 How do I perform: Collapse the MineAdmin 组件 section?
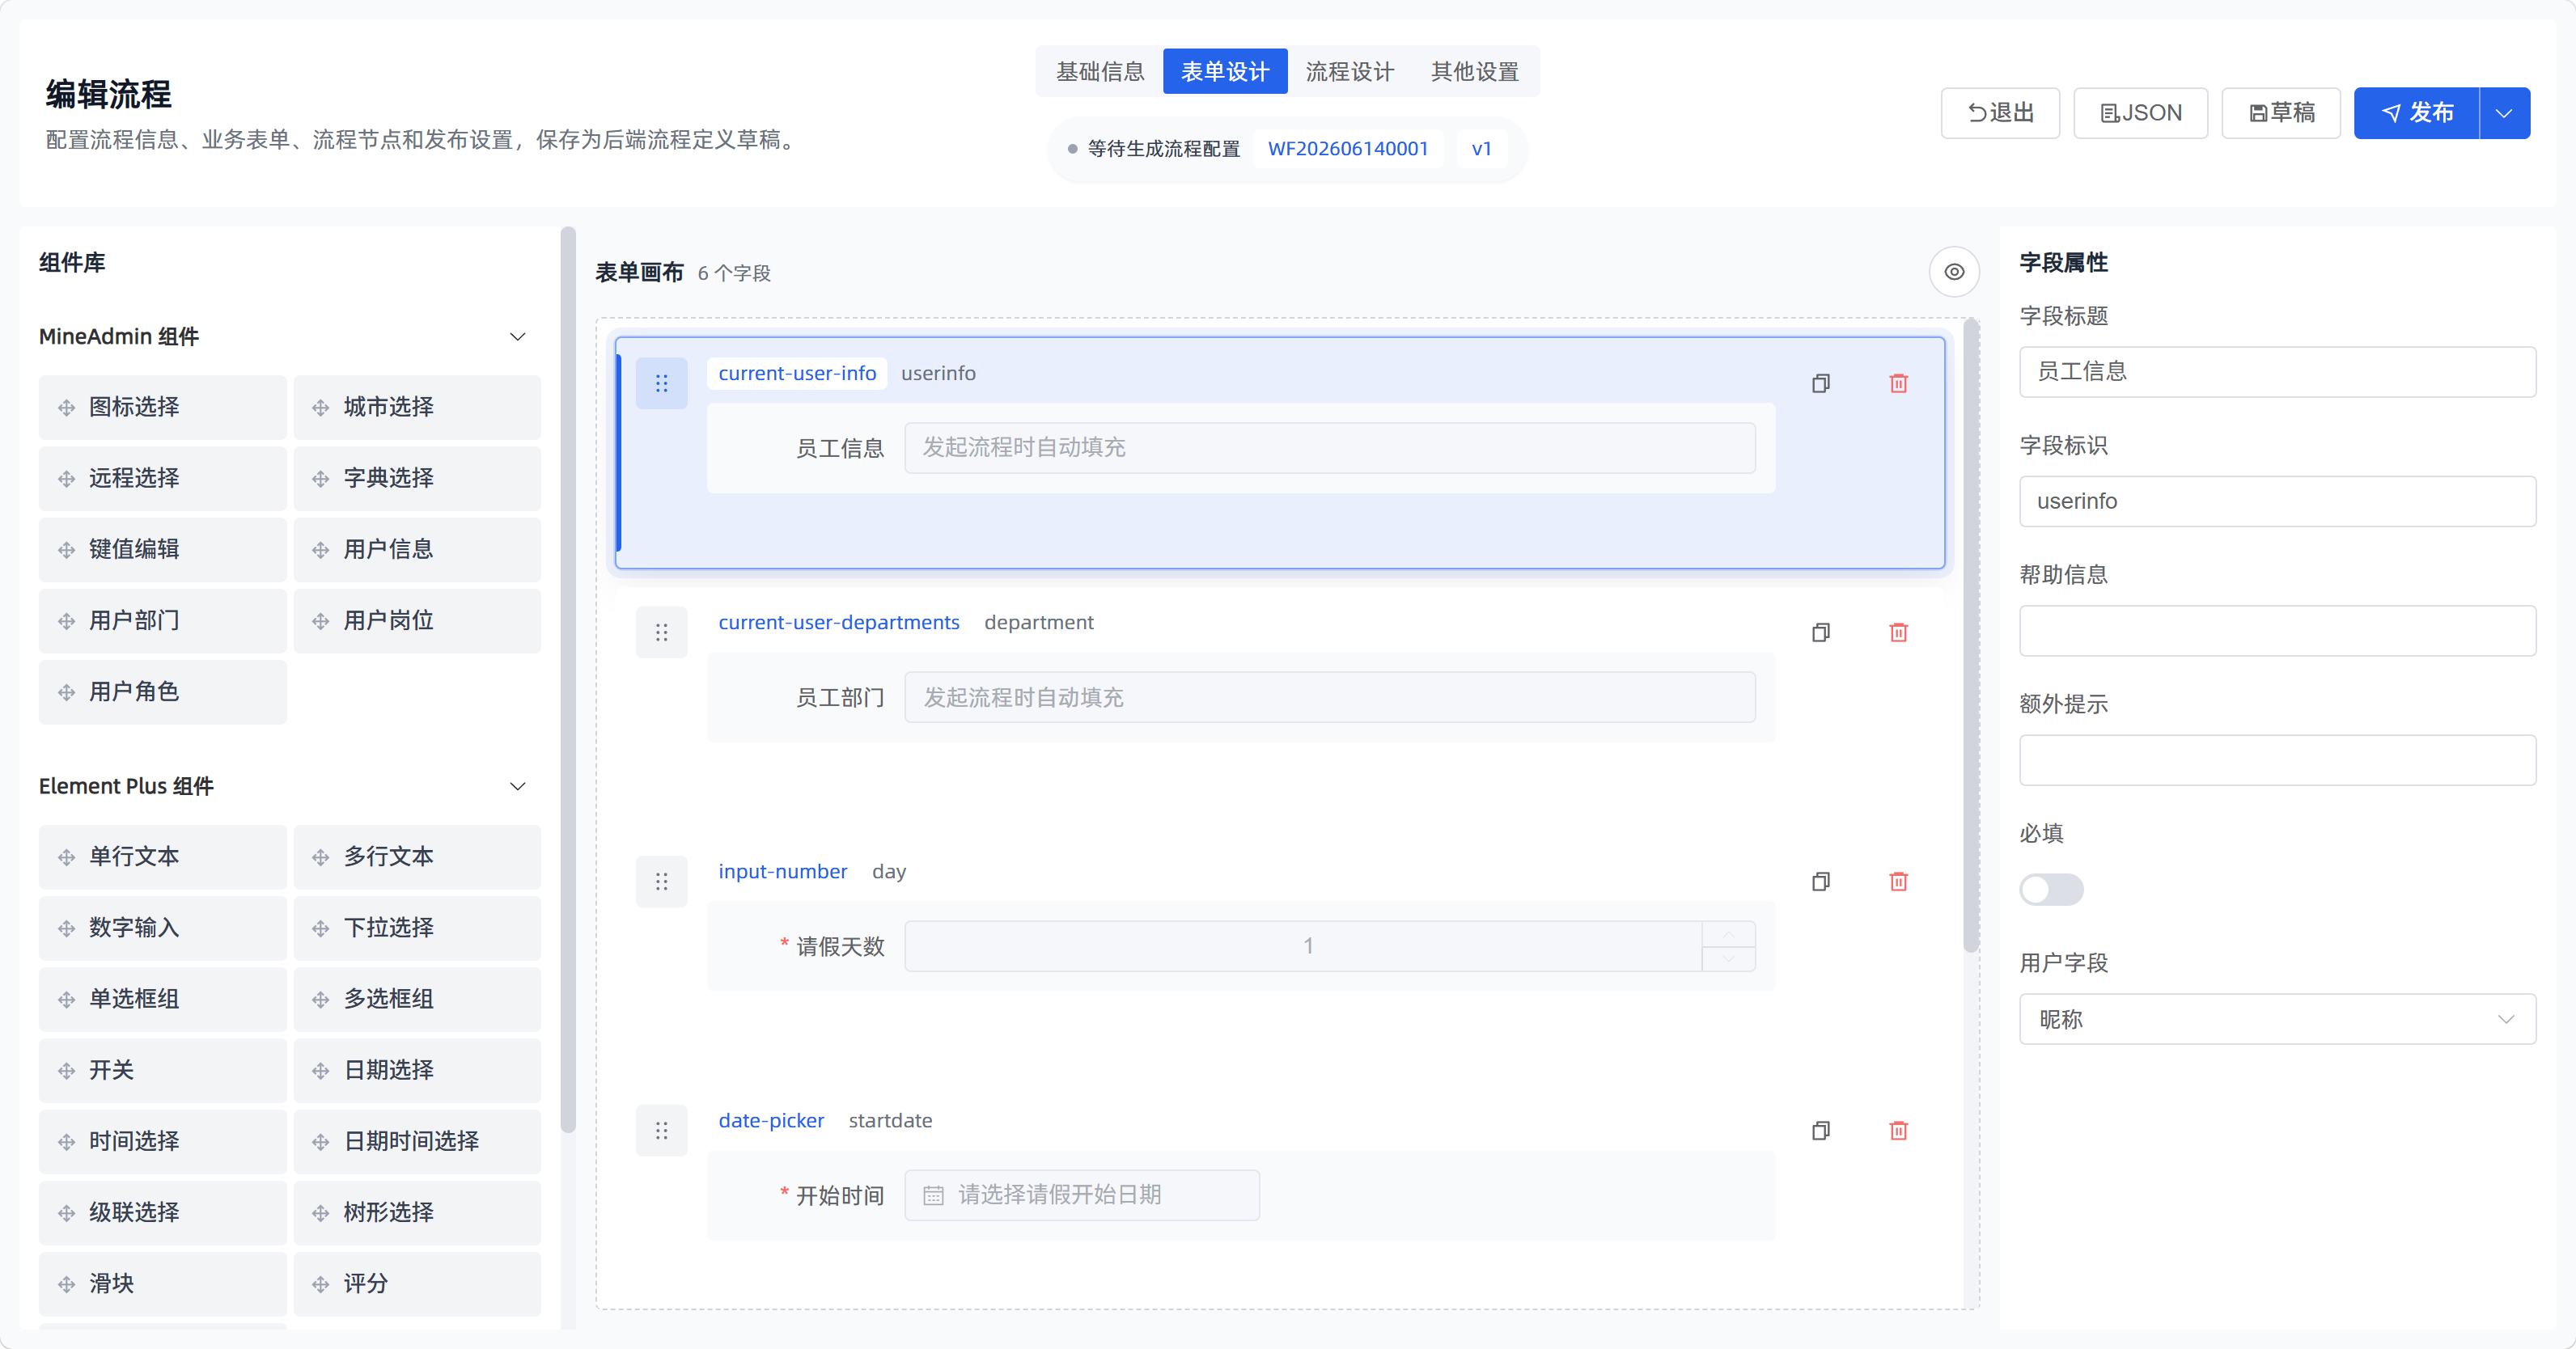(517, 336)
